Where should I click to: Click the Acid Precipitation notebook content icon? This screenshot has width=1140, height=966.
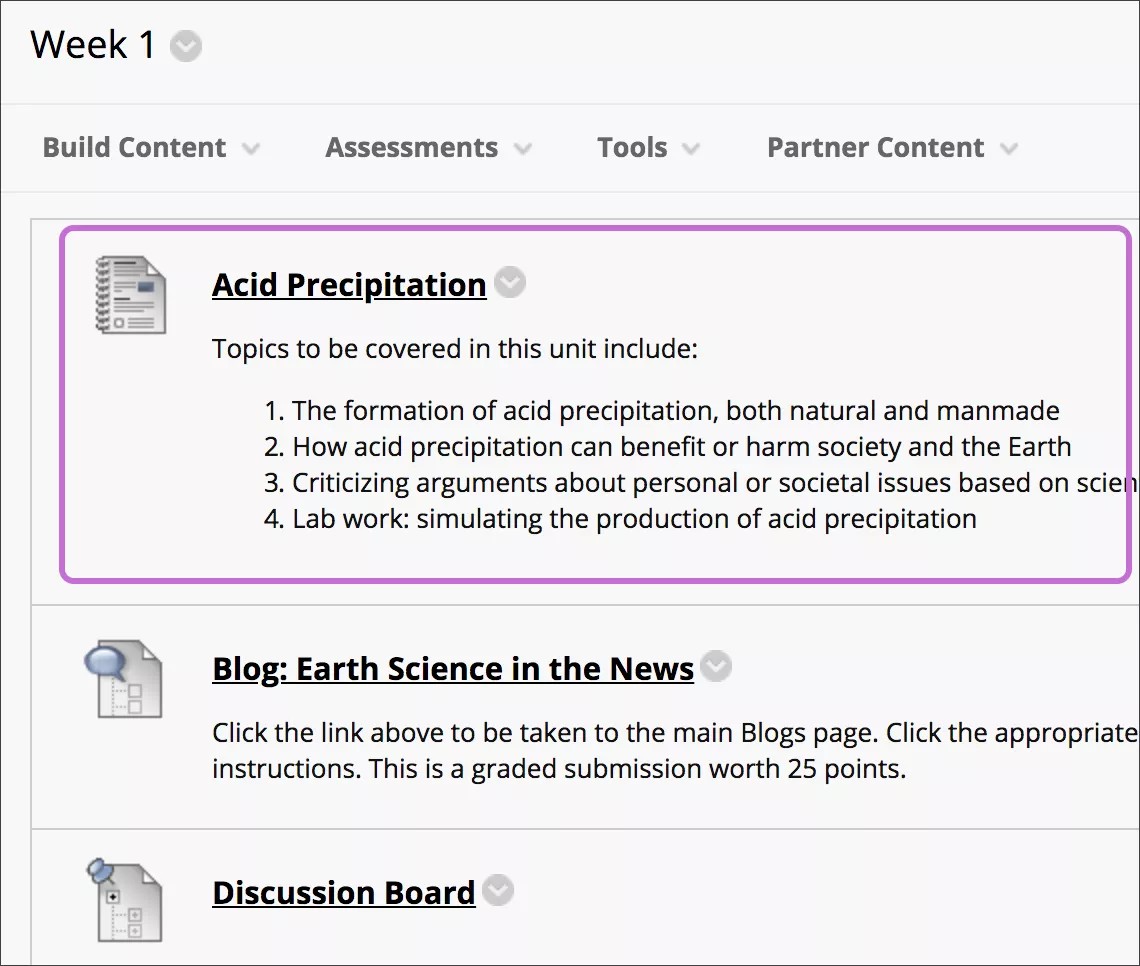click(133, 295)
